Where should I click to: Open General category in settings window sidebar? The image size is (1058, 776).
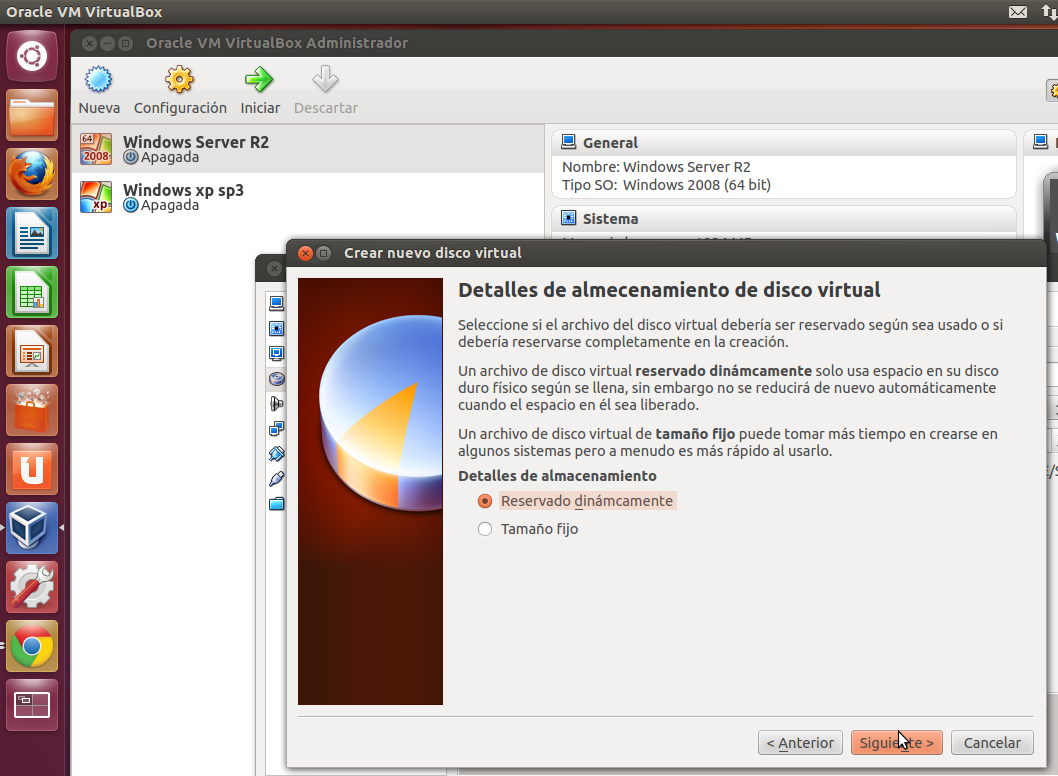(x=277, y=303)
